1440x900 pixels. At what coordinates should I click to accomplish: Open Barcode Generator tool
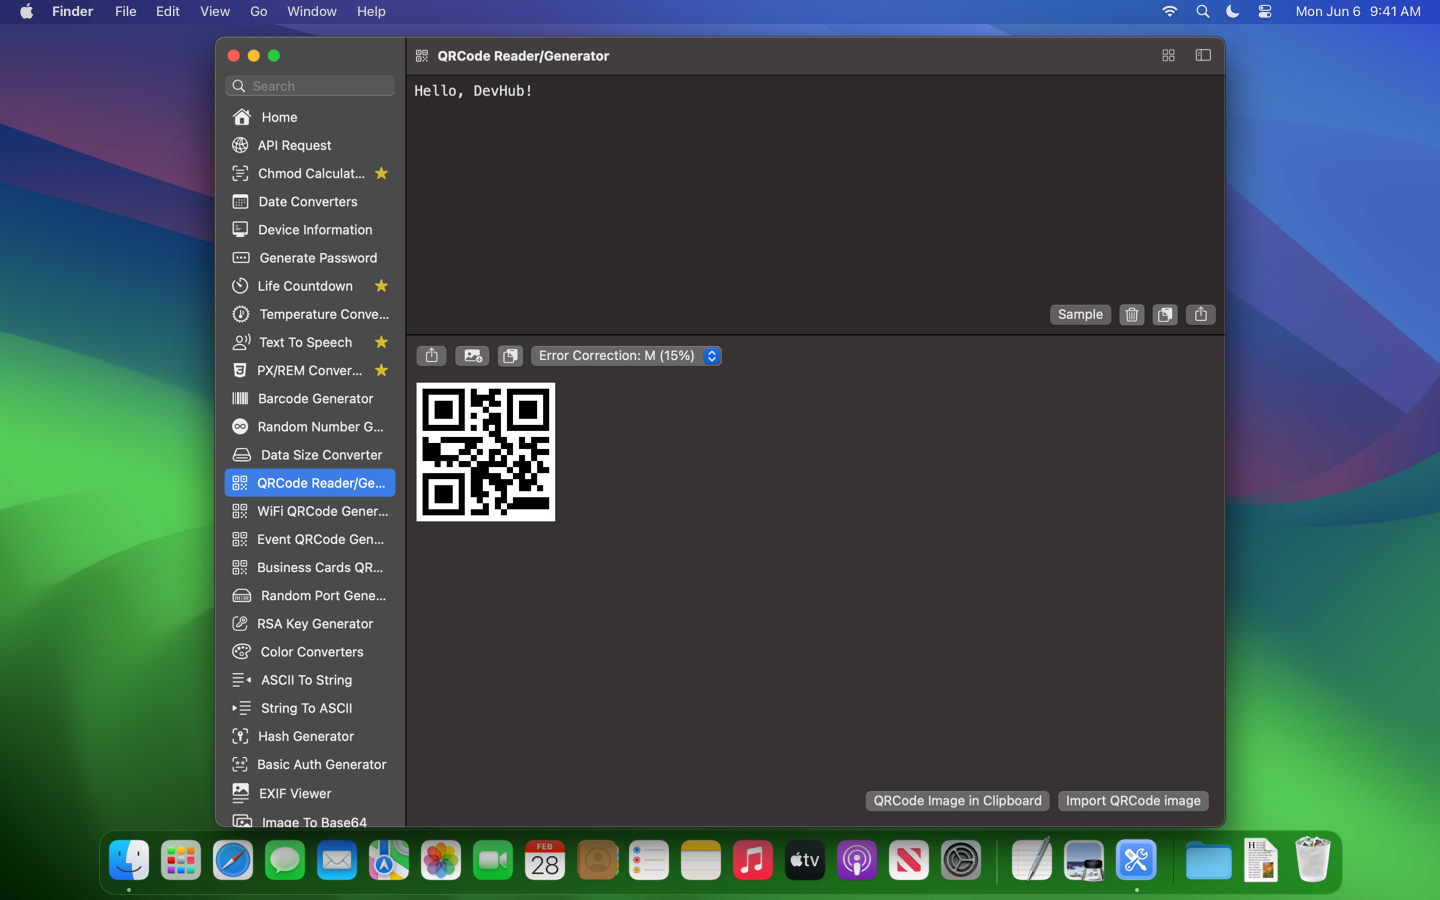[310, 398]
